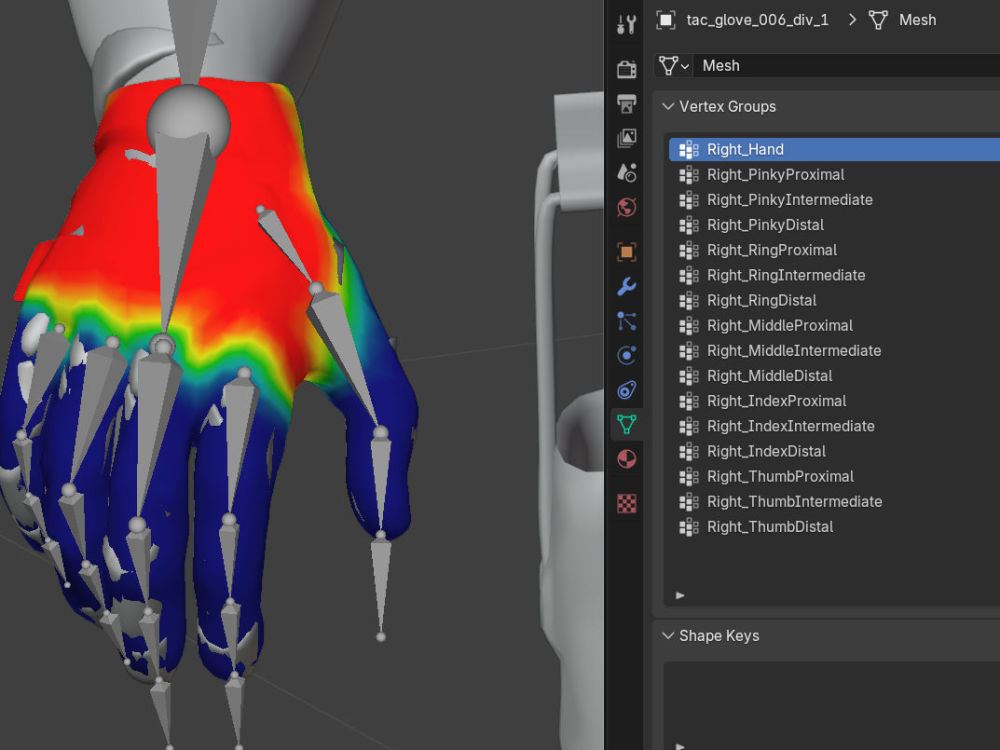1000x750 pixels.
Task: Open the Modifiers wrench tab
Action: pyautogui.click(x=626, y=286)
